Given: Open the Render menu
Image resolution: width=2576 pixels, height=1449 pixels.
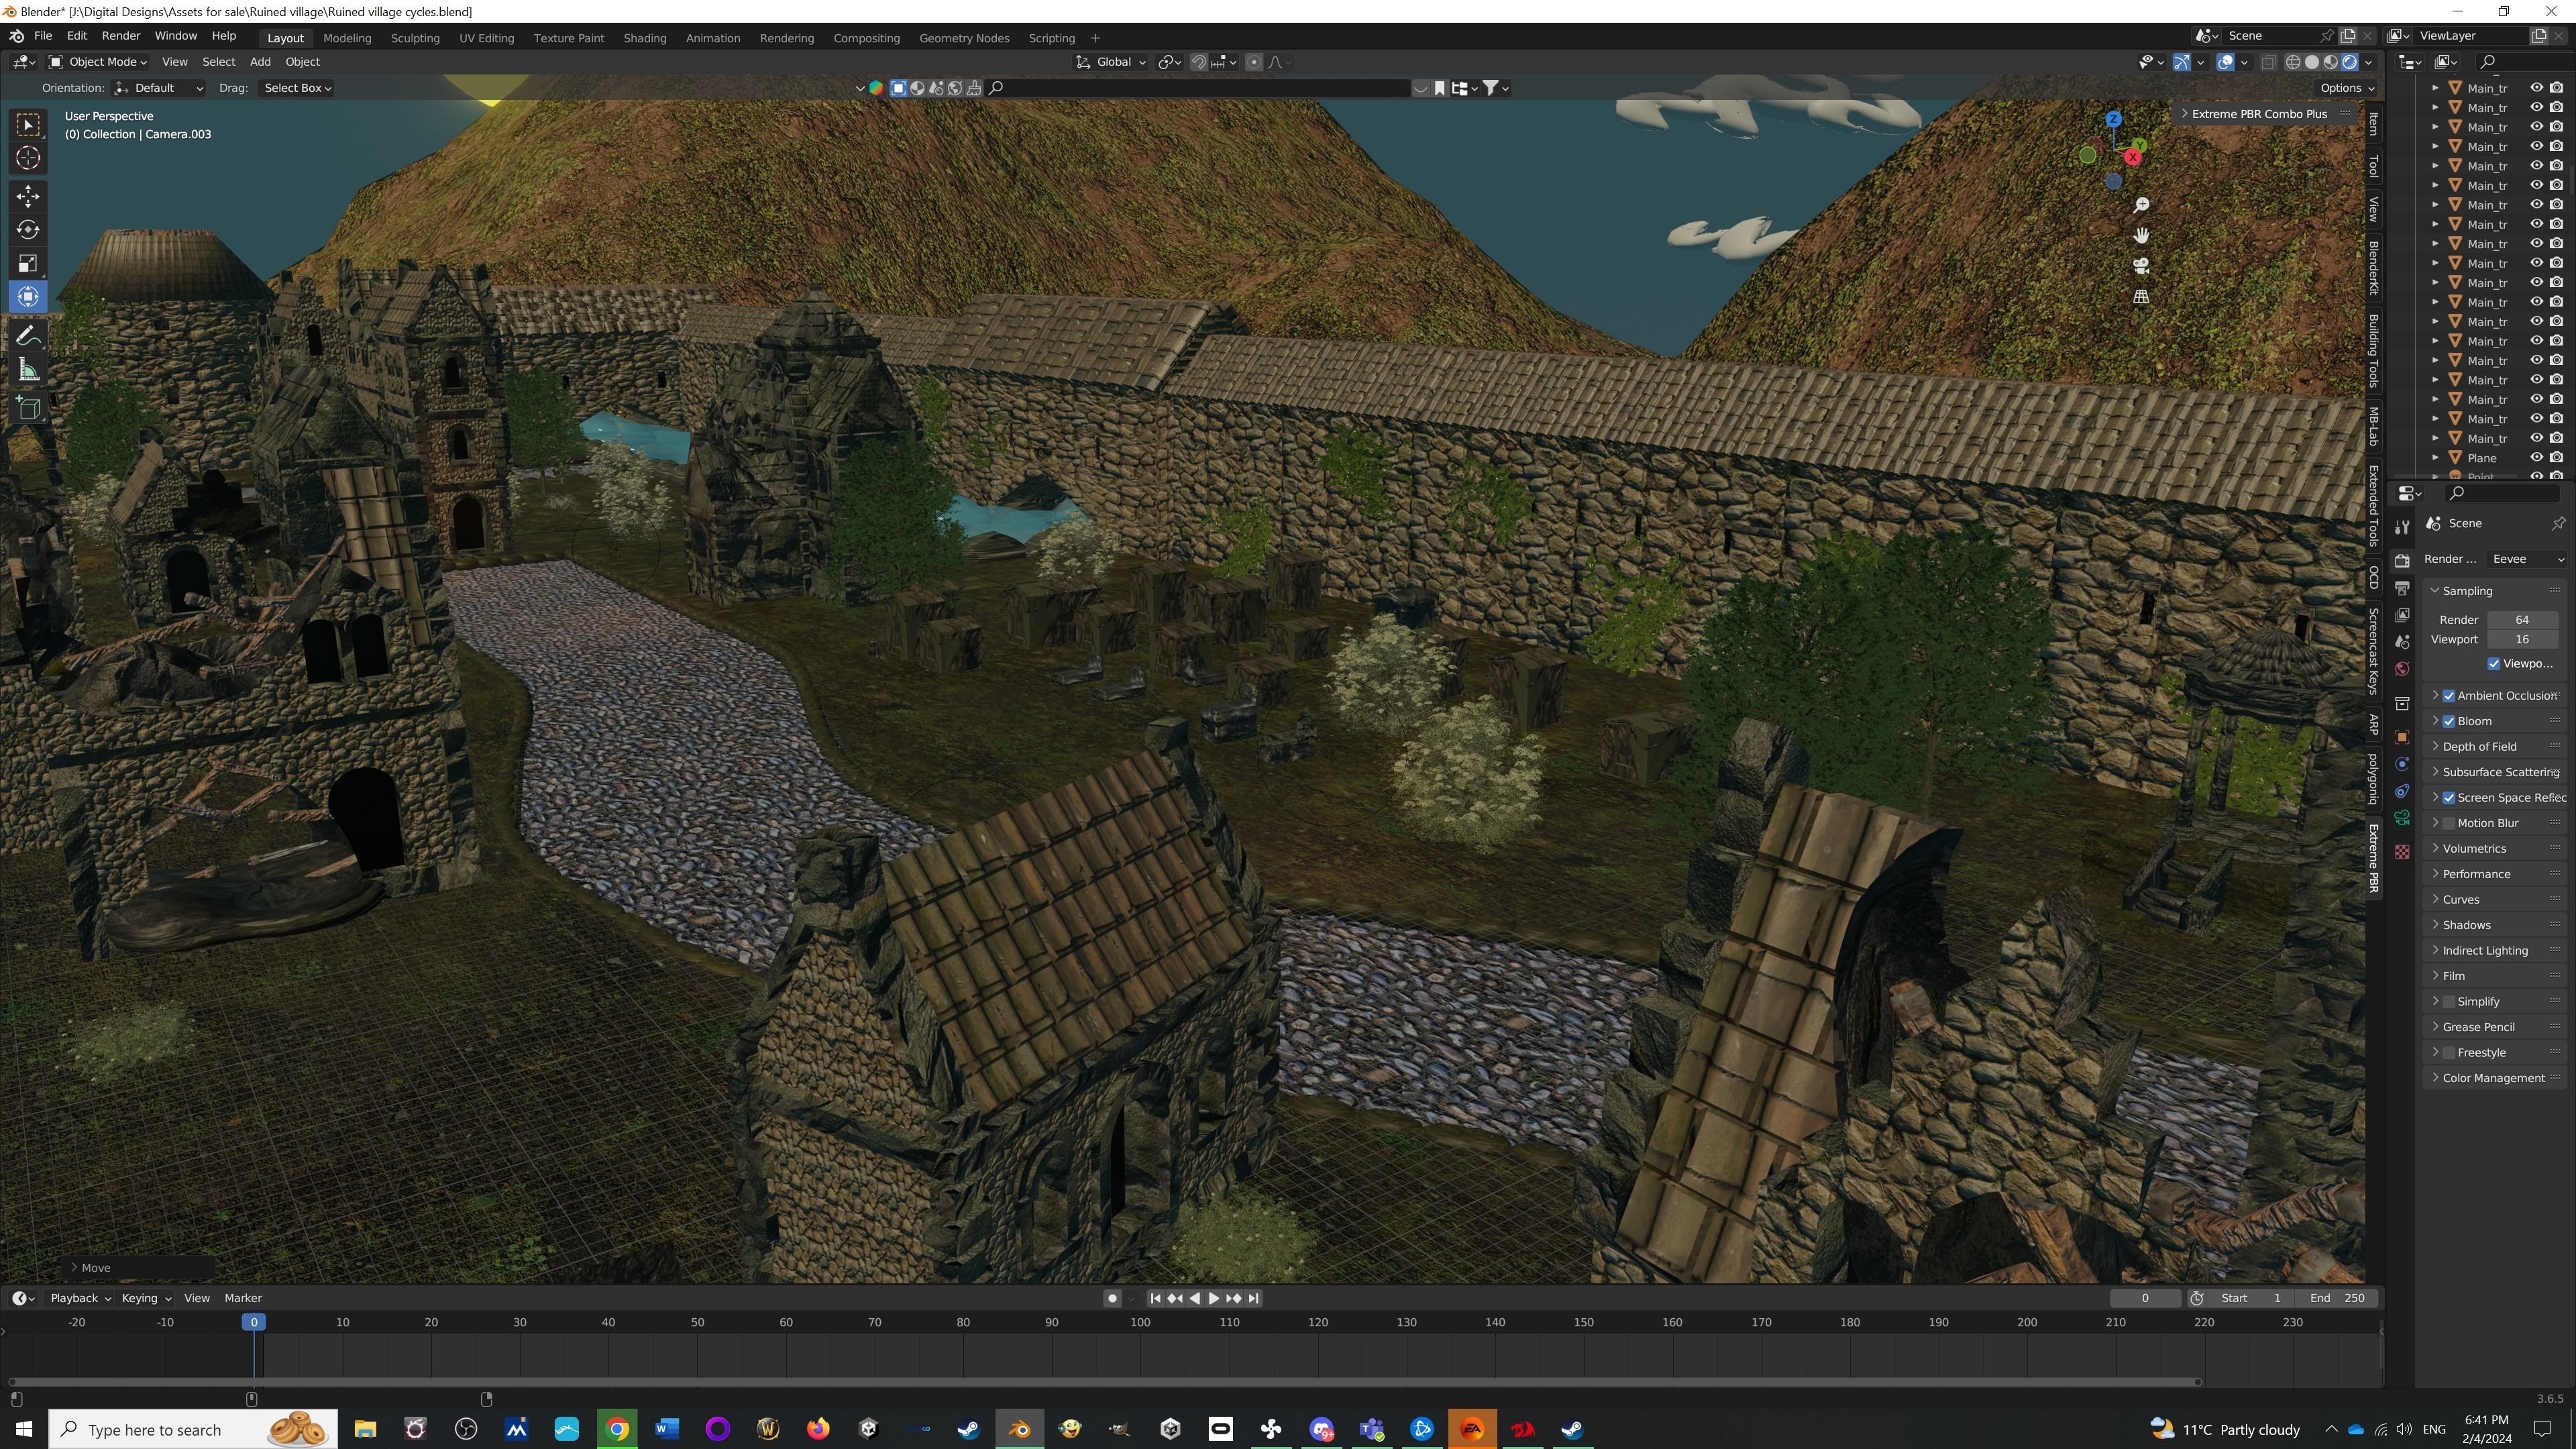Looking at the screenshot, I should coord(121,36).
